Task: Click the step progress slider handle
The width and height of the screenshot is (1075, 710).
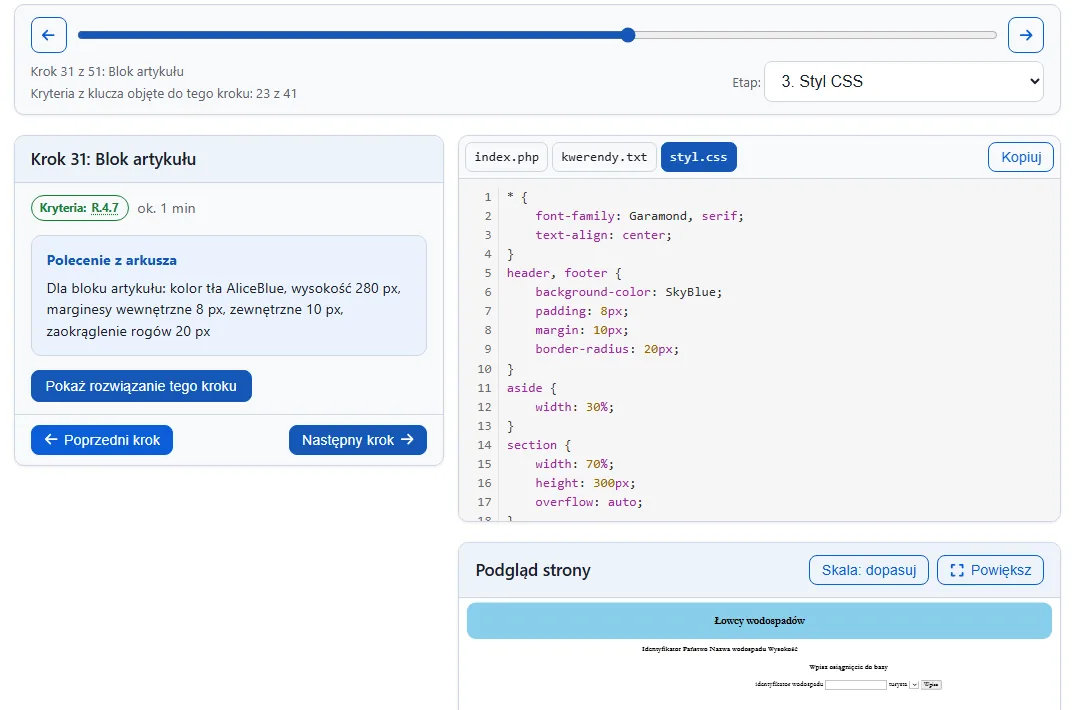Action: point(628,35)
